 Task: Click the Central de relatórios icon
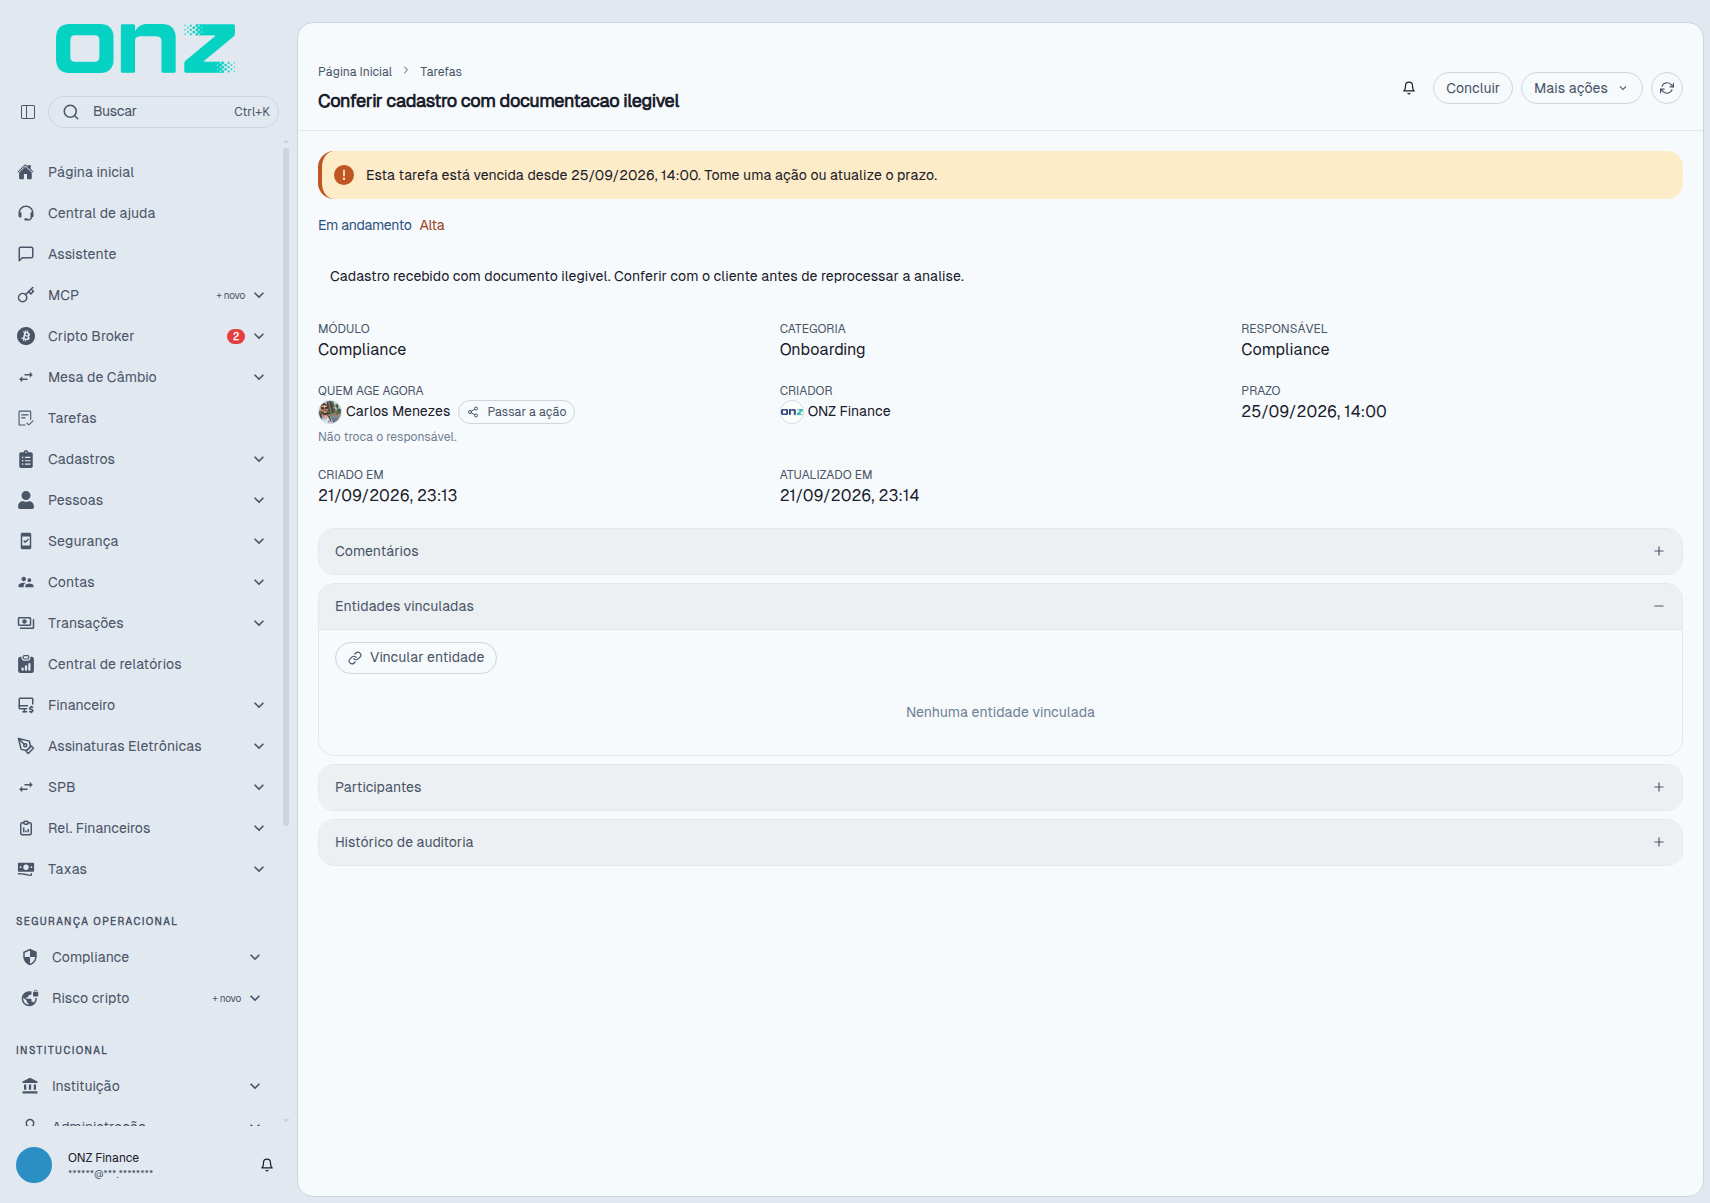(26, 664)
